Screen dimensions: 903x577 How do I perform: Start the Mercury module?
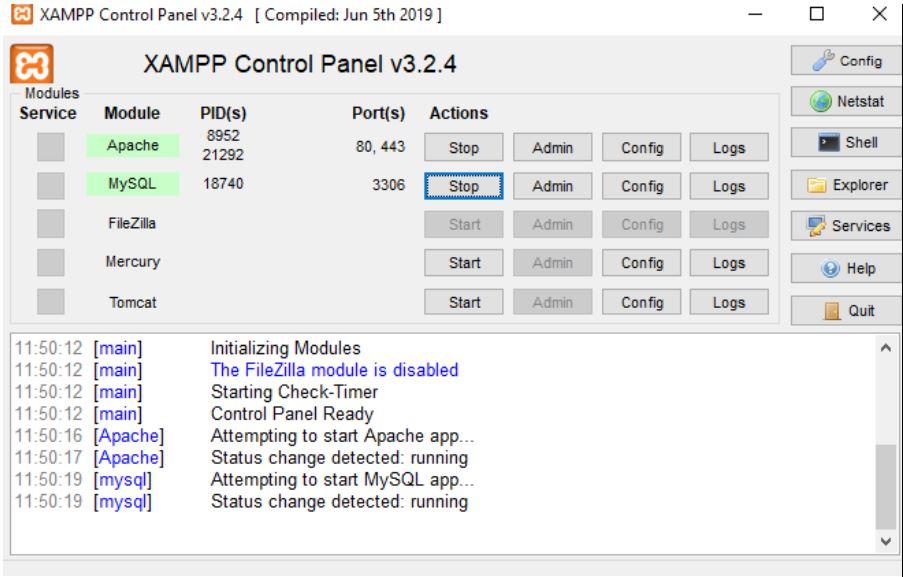coord(464,263)
